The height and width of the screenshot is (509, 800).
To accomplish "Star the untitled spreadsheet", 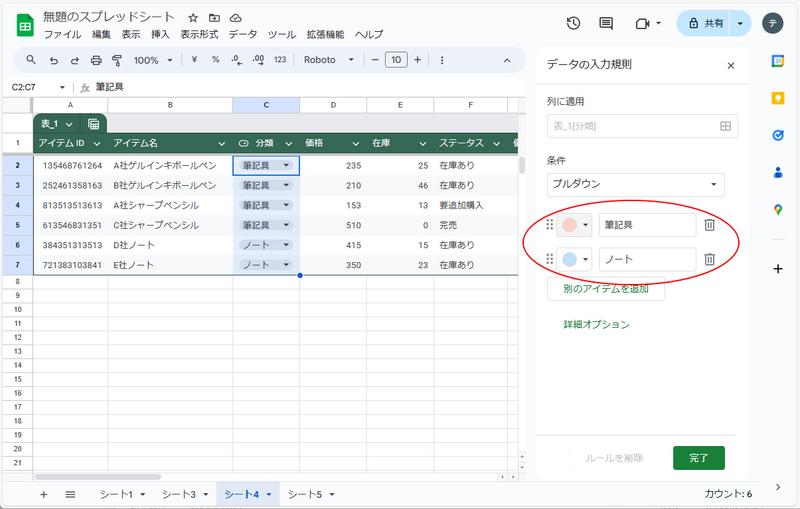I will click(x=193, y=18).
